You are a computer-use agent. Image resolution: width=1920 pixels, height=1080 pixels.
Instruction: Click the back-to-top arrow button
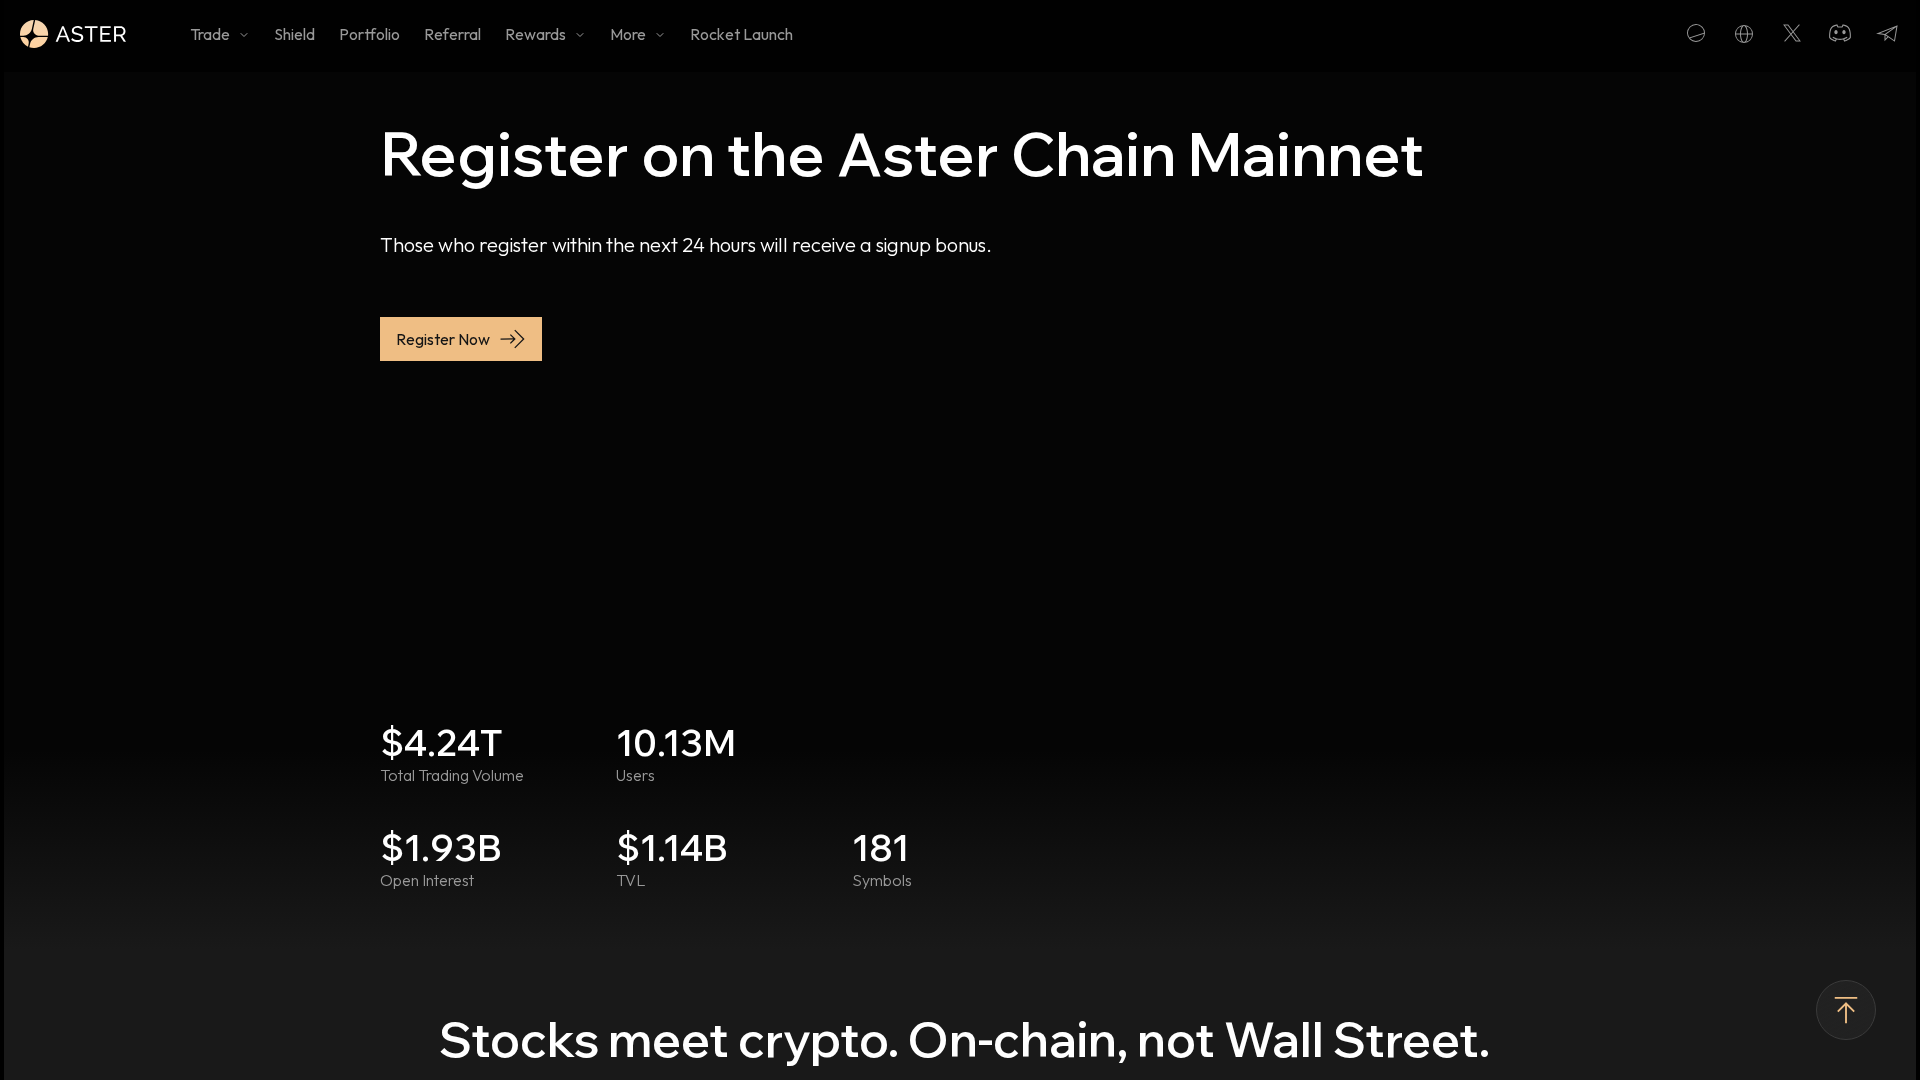coord(1846,1010)
